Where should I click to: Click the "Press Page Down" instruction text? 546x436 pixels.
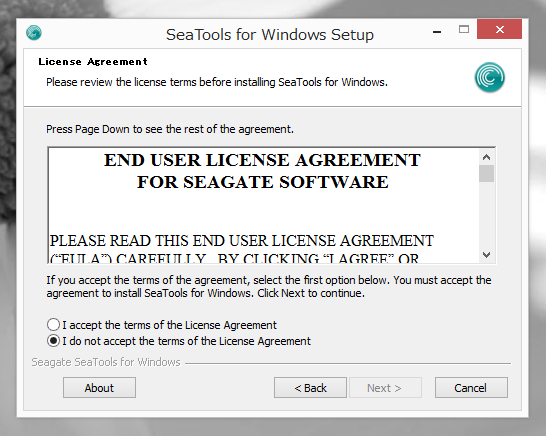pos(170,129)
